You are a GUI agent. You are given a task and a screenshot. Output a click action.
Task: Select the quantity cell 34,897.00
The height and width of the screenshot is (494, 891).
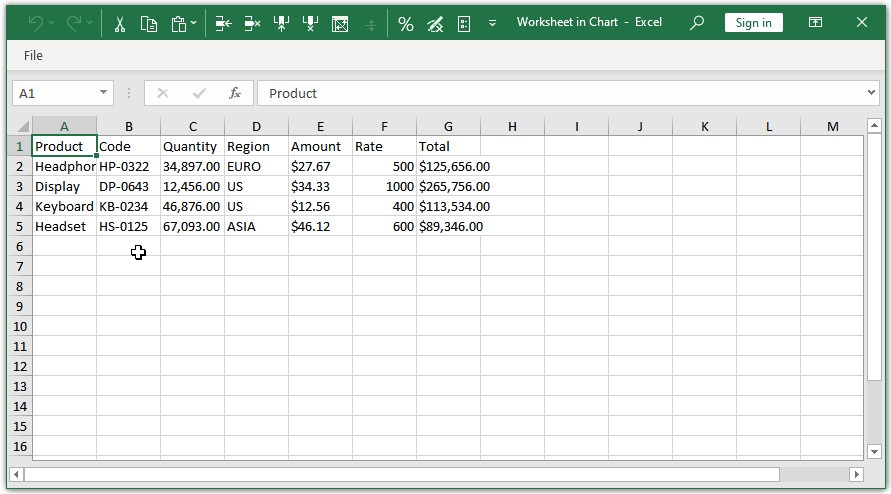[193, 166]
